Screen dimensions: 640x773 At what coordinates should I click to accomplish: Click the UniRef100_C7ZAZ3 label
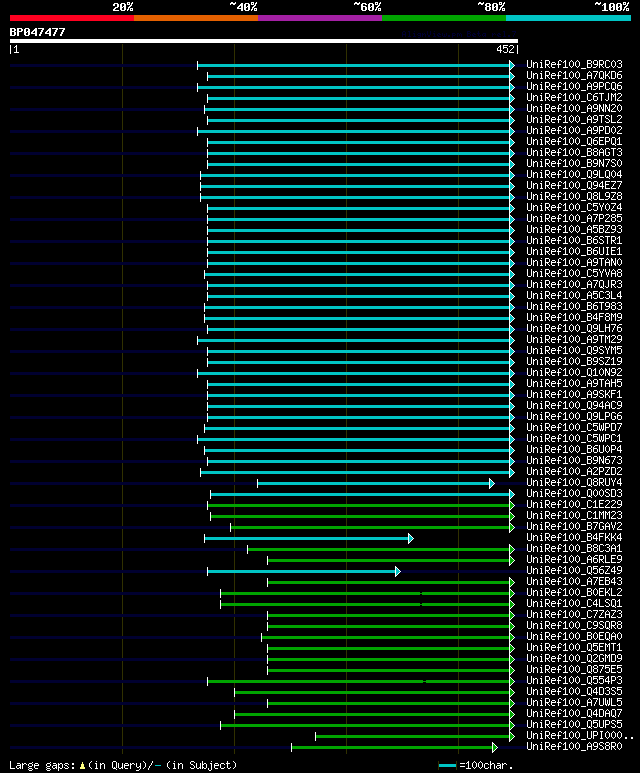(574, 614)
